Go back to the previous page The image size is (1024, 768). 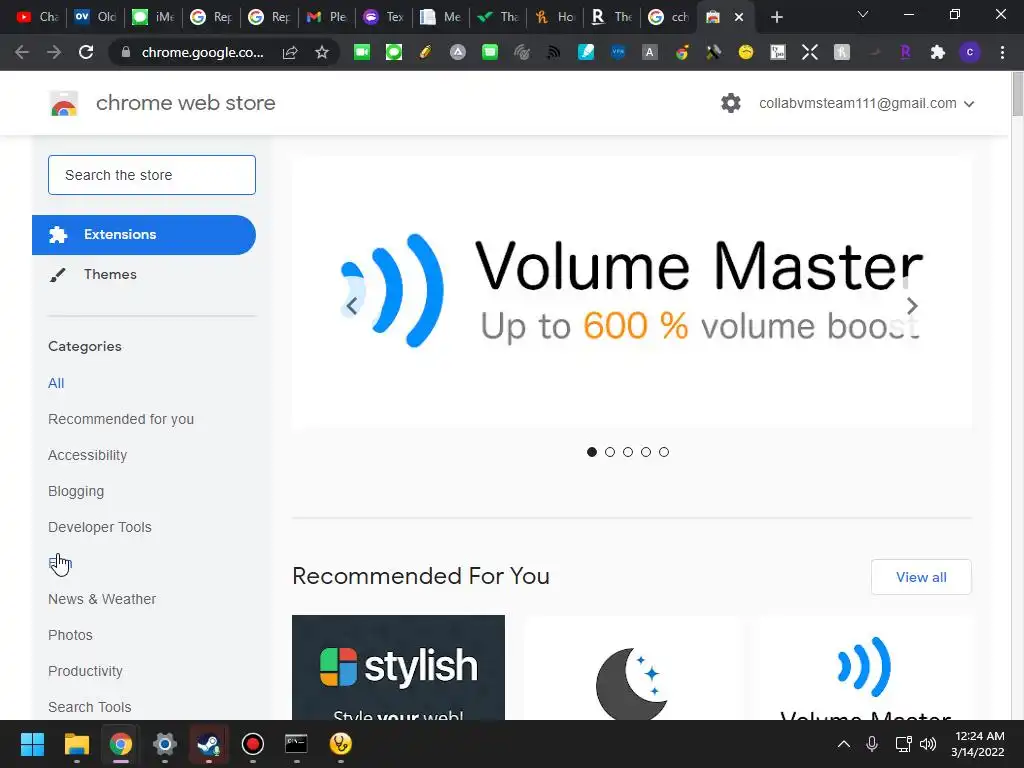(22, 52)
